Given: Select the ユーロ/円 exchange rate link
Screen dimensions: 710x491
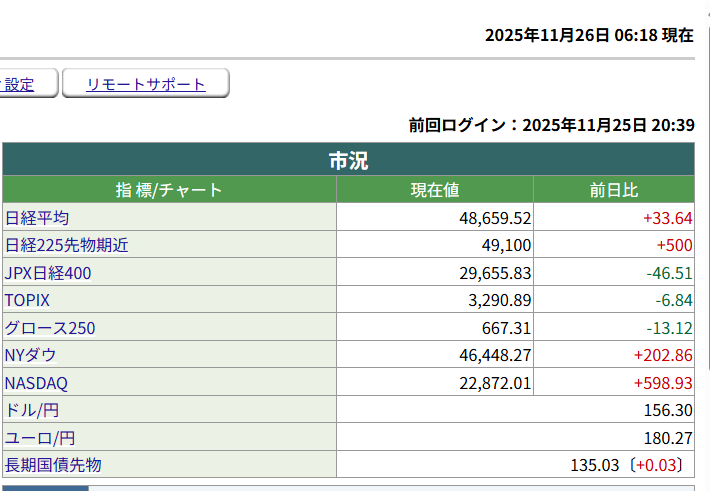Looking at the screenshot, I should coord(40,438).
